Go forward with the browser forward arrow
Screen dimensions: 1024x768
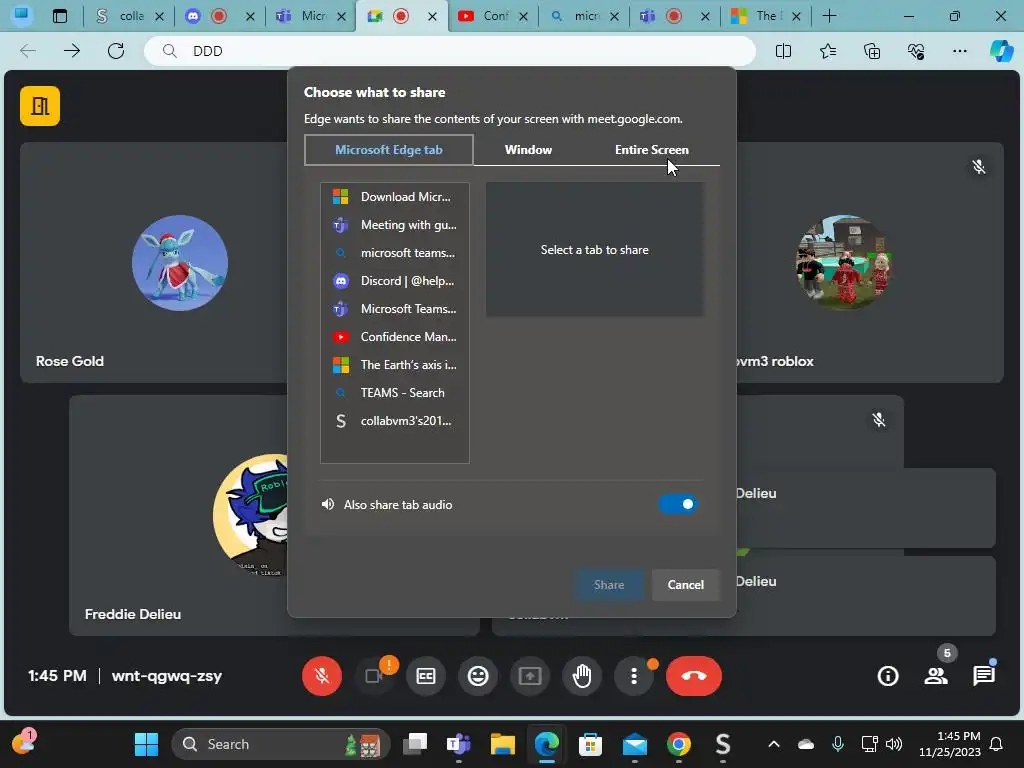click(72, 51)
